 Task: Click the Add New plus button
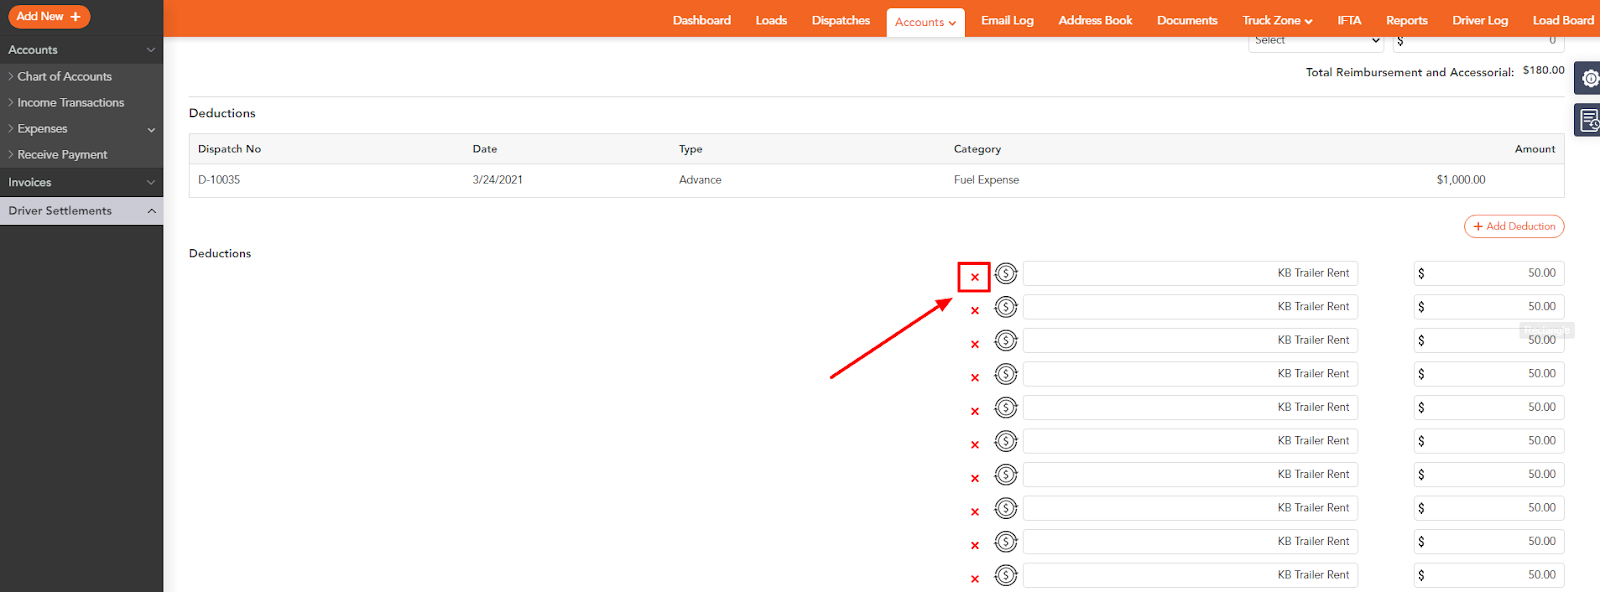click(49, 17)
